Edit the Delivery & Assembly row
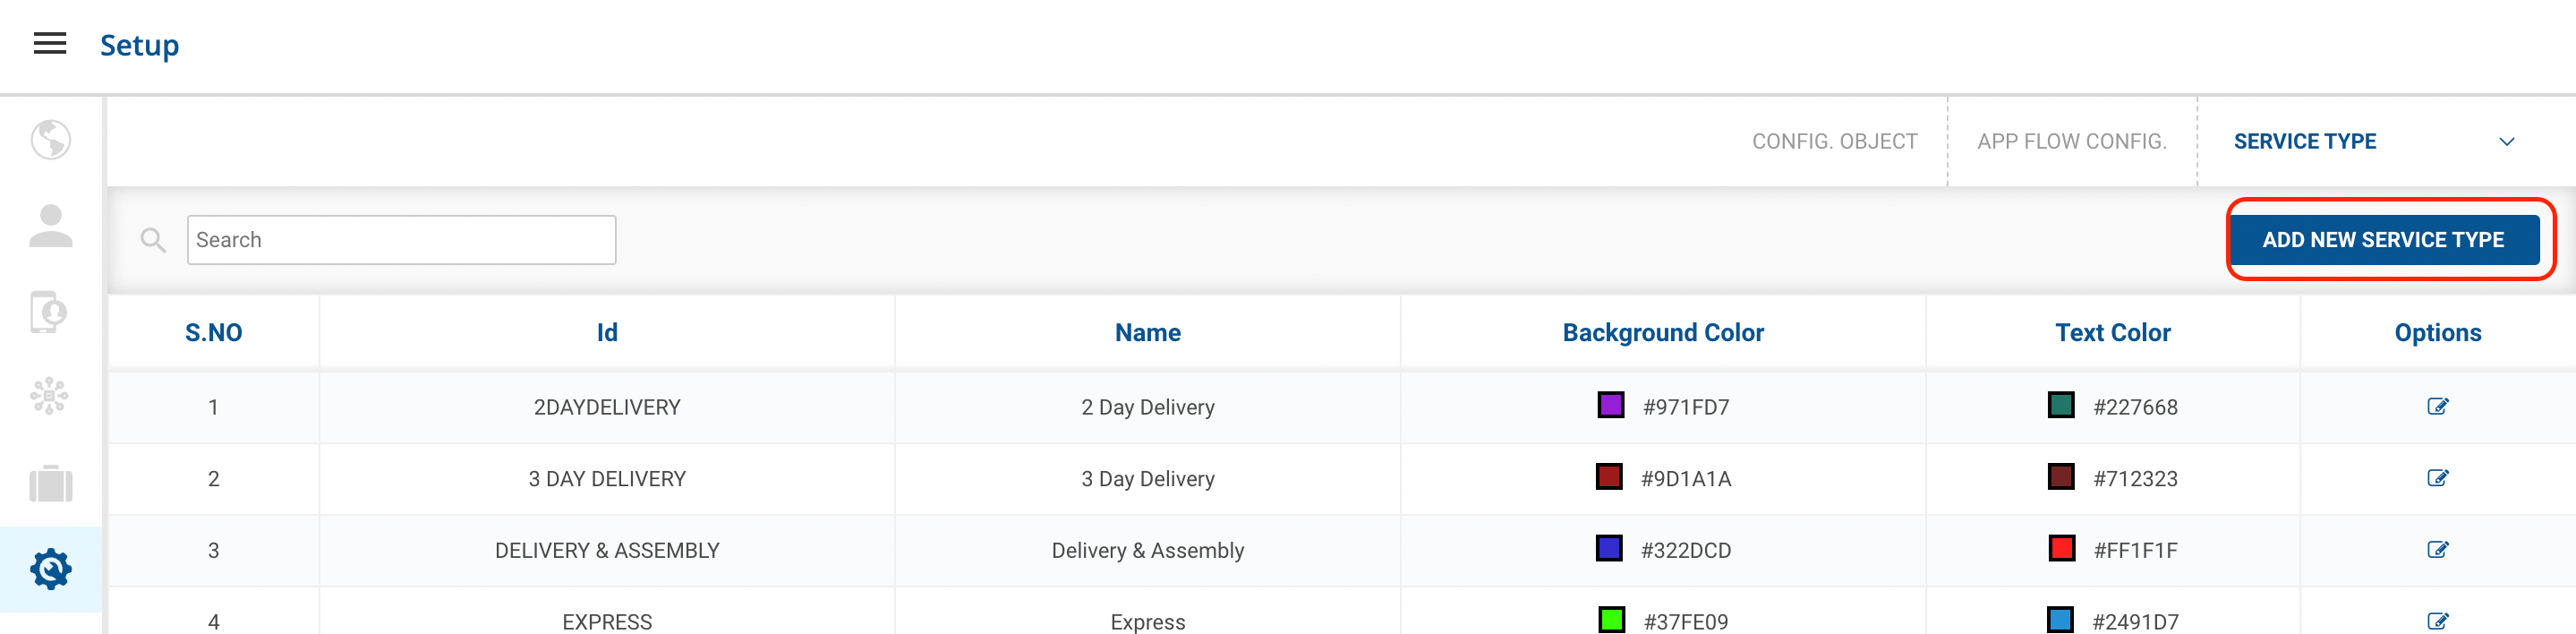The image size is (2576, 634). click(2437, 550)
